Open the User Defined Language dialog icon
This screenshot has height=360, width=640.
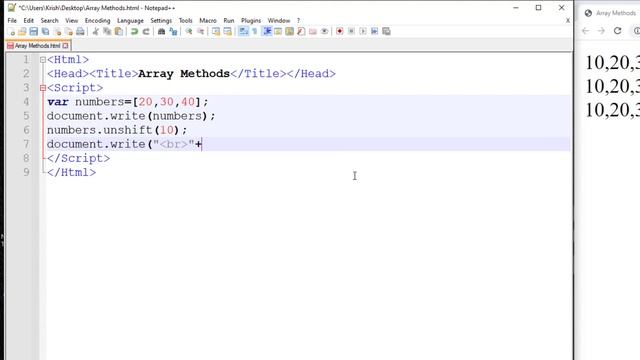[278, 31]
